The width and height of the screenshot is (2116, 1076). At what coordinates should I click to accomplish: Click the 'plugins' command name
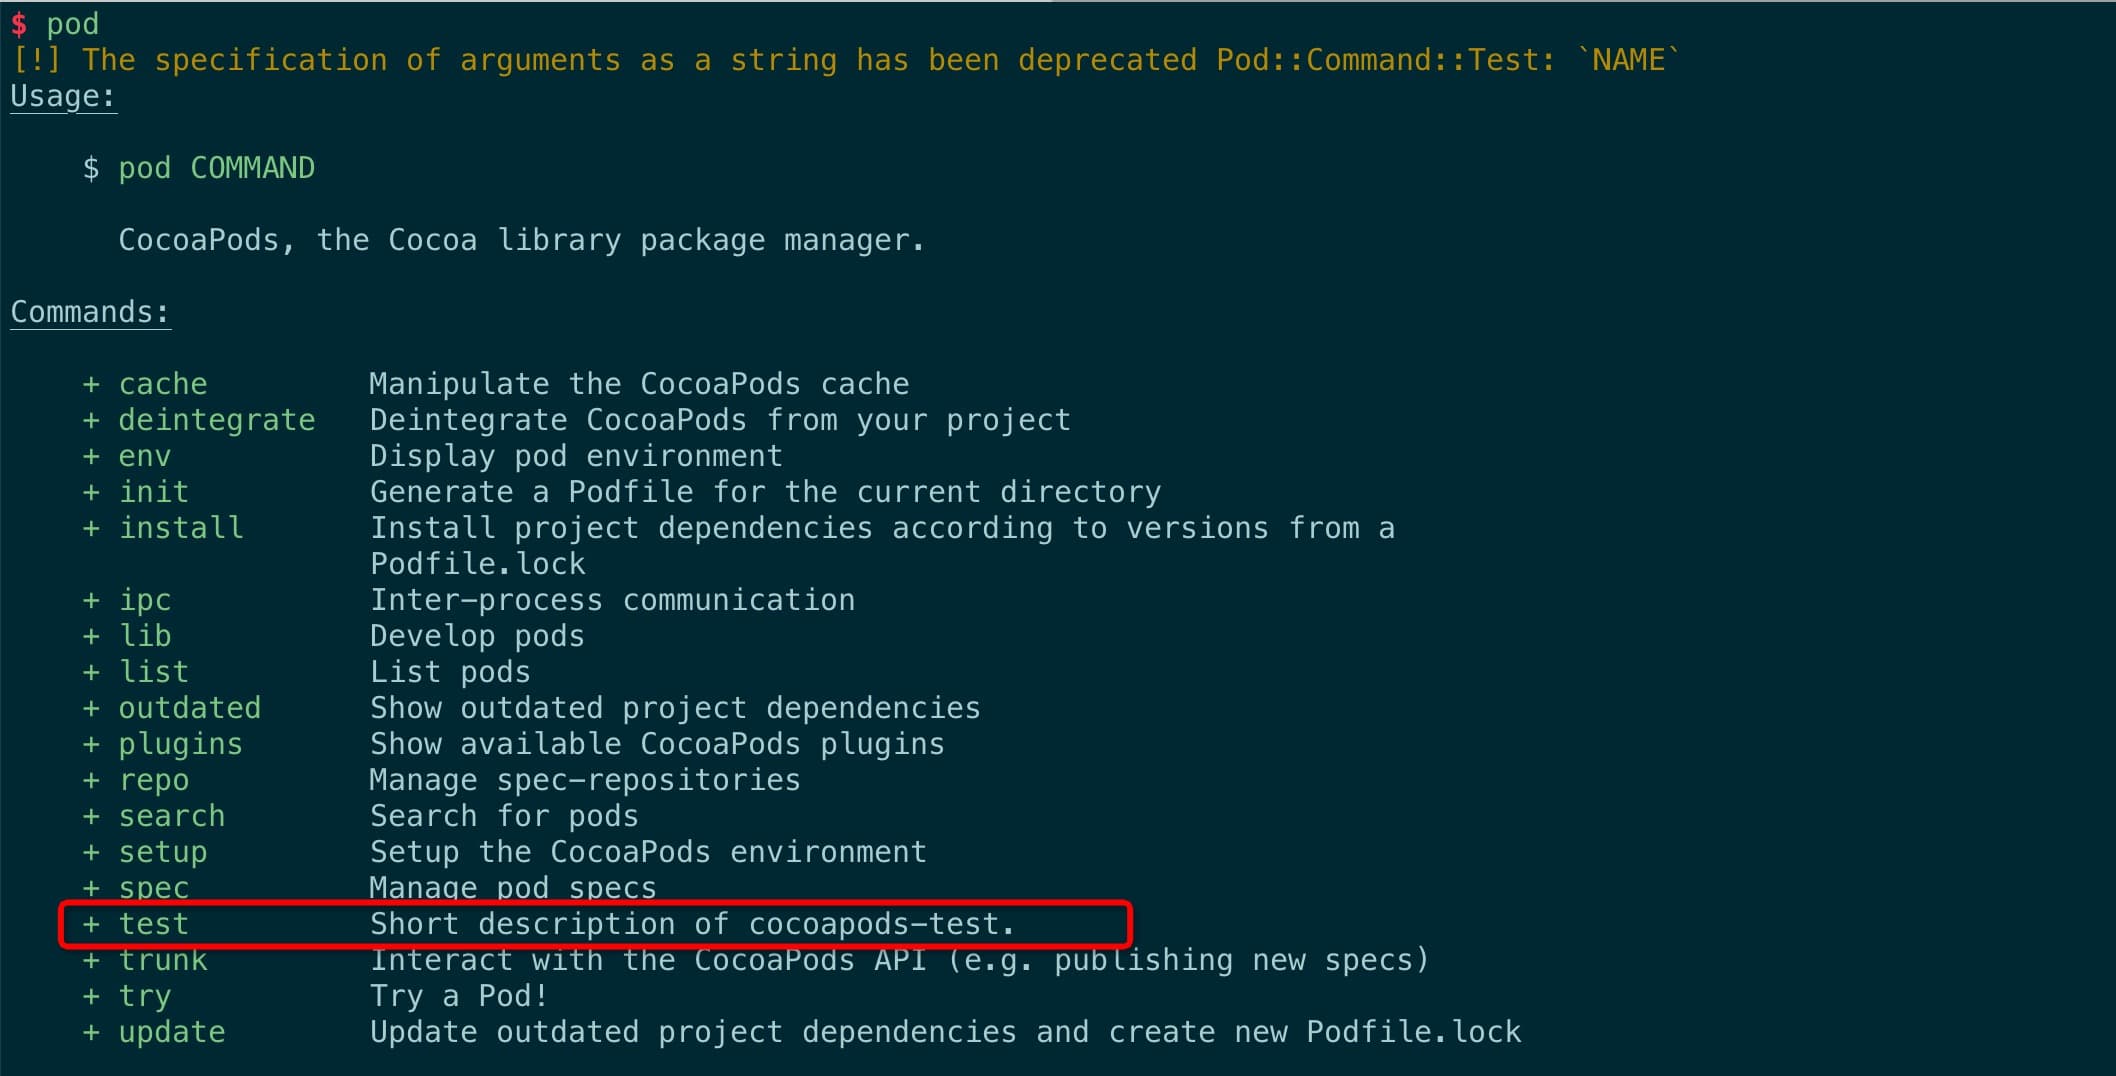tap(181, 744)
